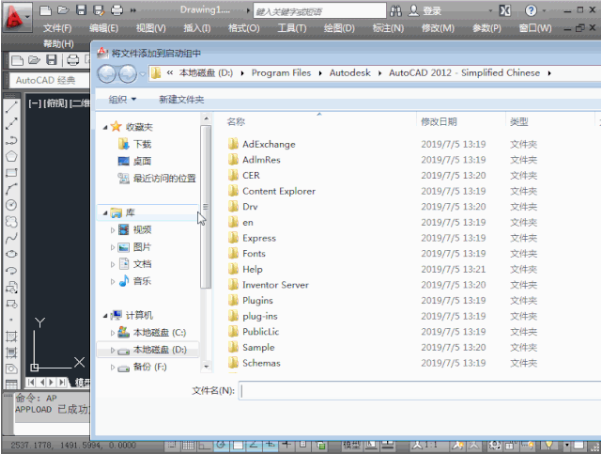
Task: Click the 新建文件夹 button
Action: (x=181, y=100)
